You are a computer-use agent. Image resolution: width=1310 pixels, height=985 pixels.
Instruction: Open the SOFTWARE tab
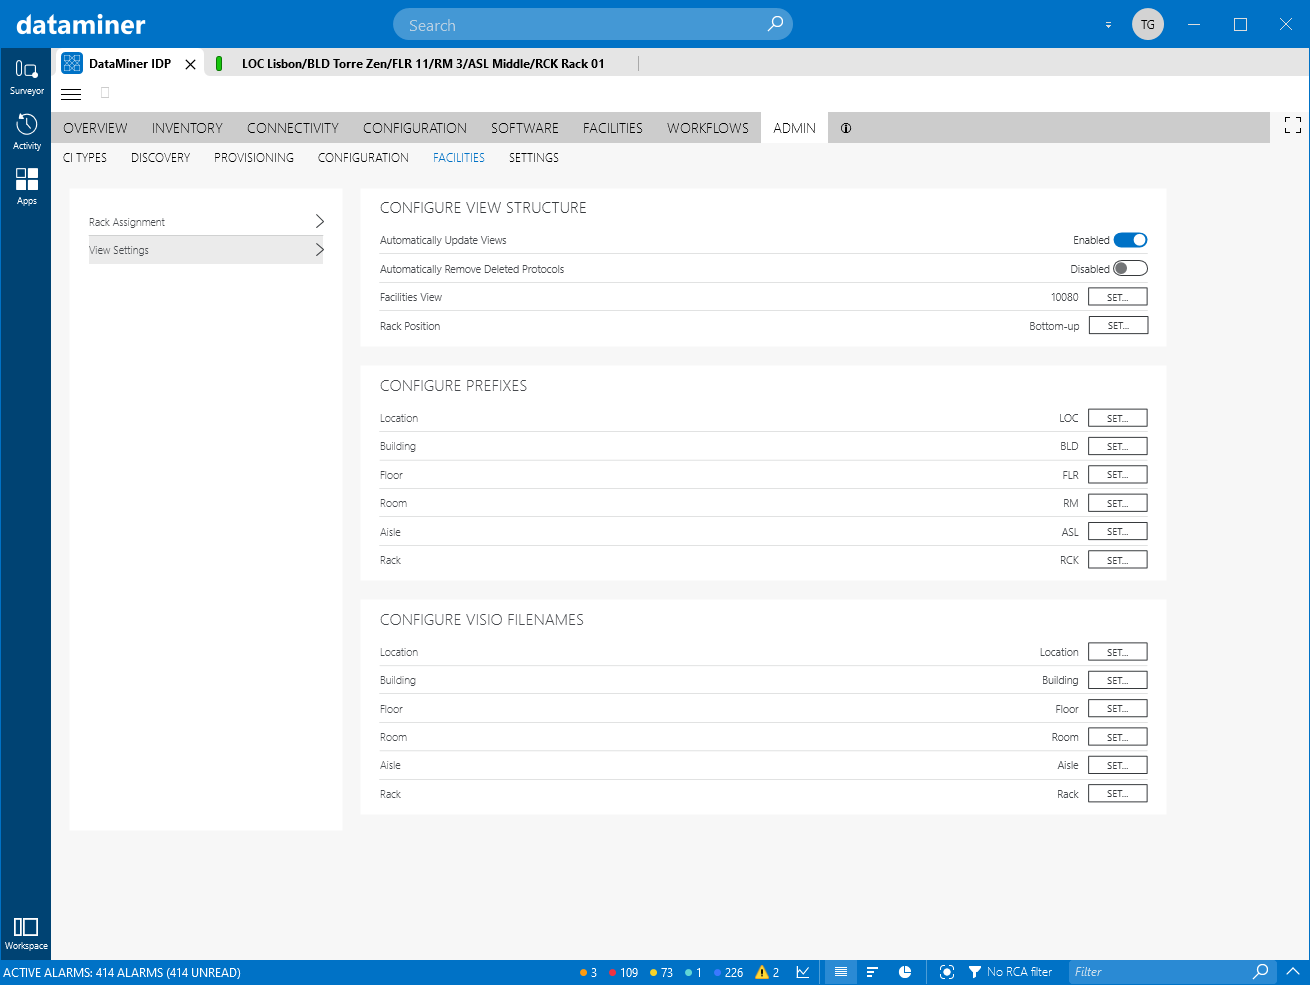(525, 128)
